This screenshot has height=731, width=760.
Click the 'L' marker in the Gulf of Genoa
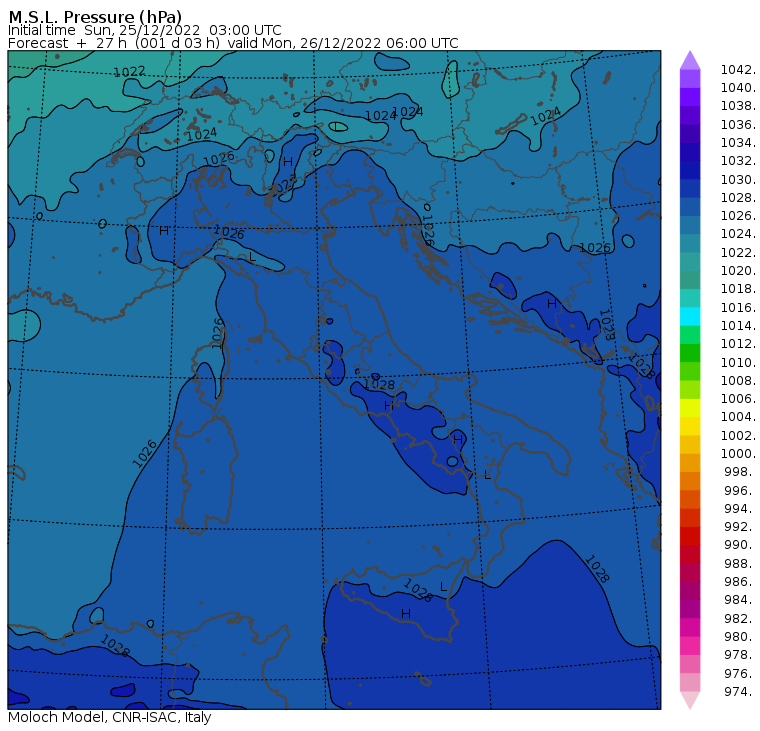point(252,256)
